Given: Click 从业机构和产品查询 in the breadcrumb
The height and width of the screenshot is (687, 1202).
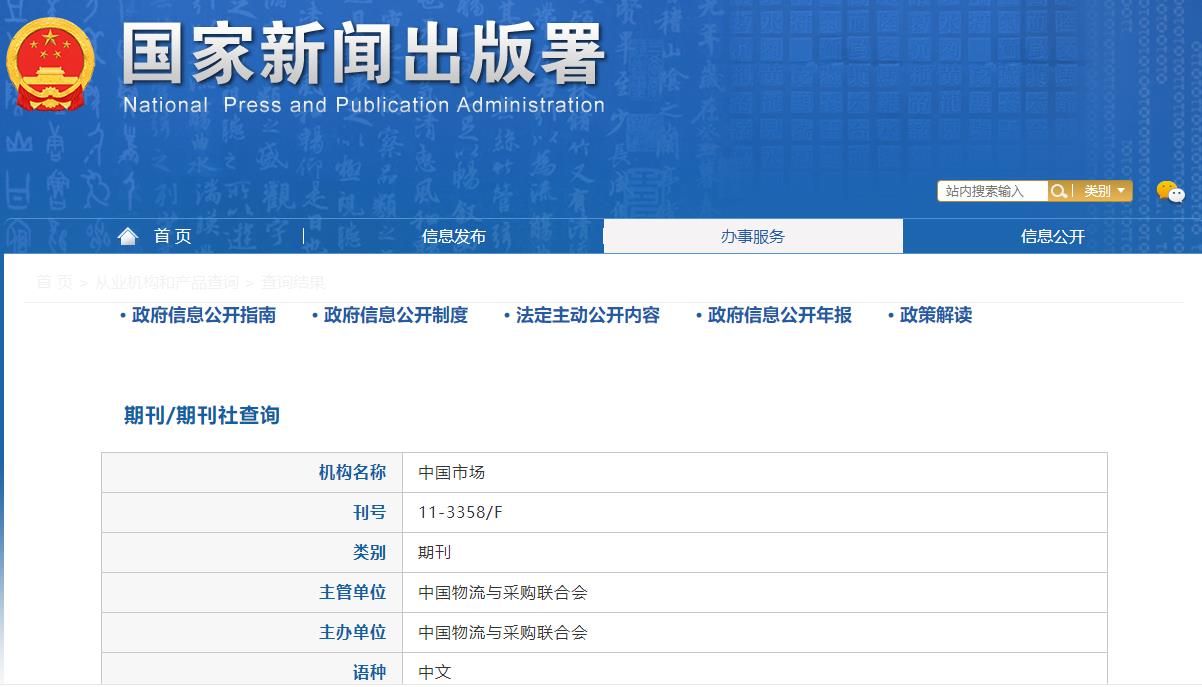Looking at the screenshot, I should (x=167, y=283).
